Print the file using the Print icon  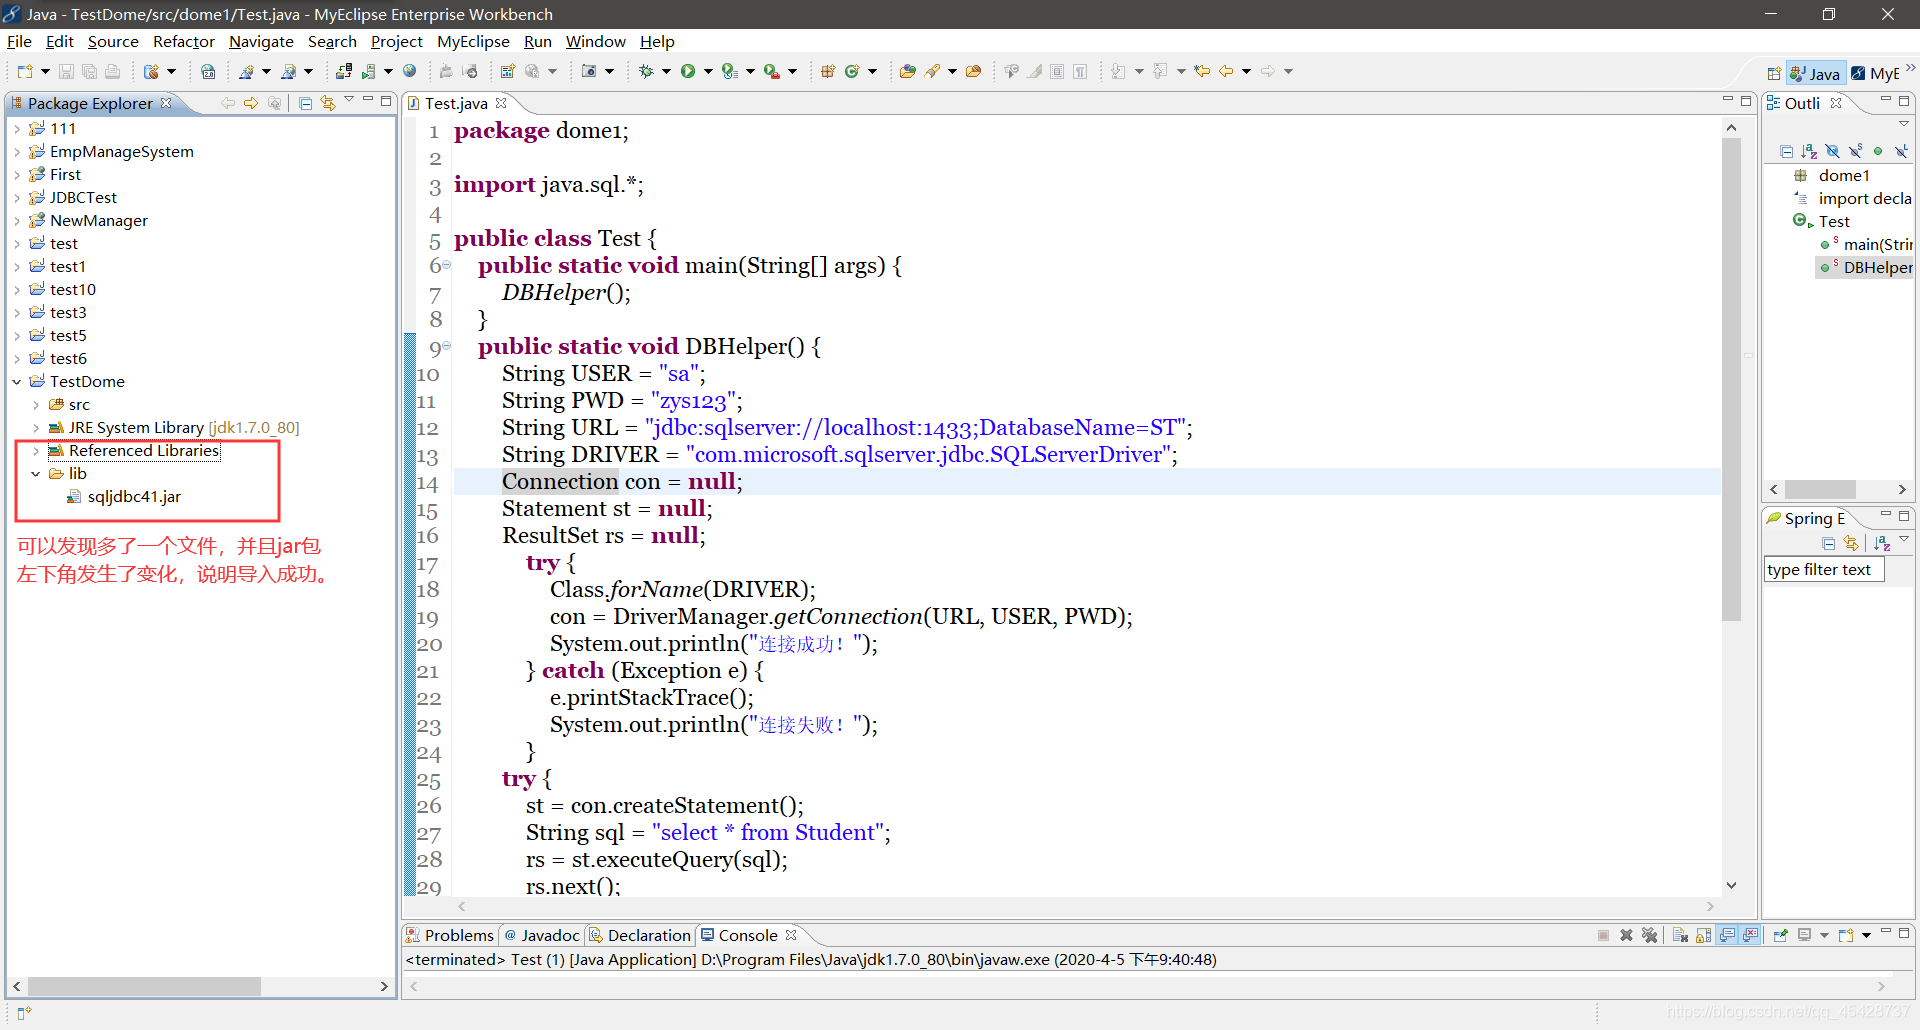tap(113, 71)
